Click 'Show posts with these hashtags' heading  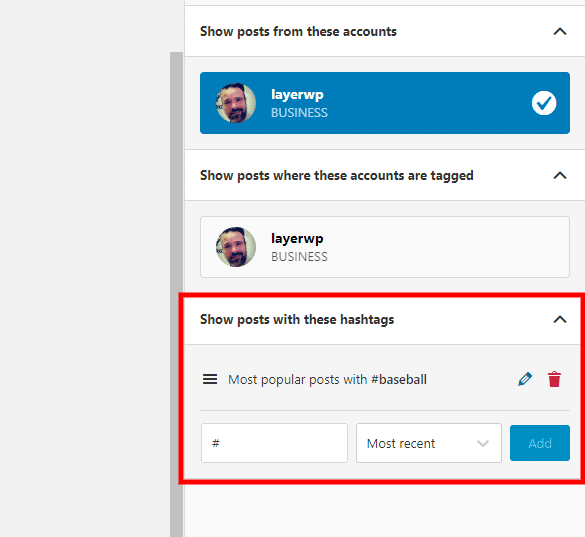[x=297, y=319]
